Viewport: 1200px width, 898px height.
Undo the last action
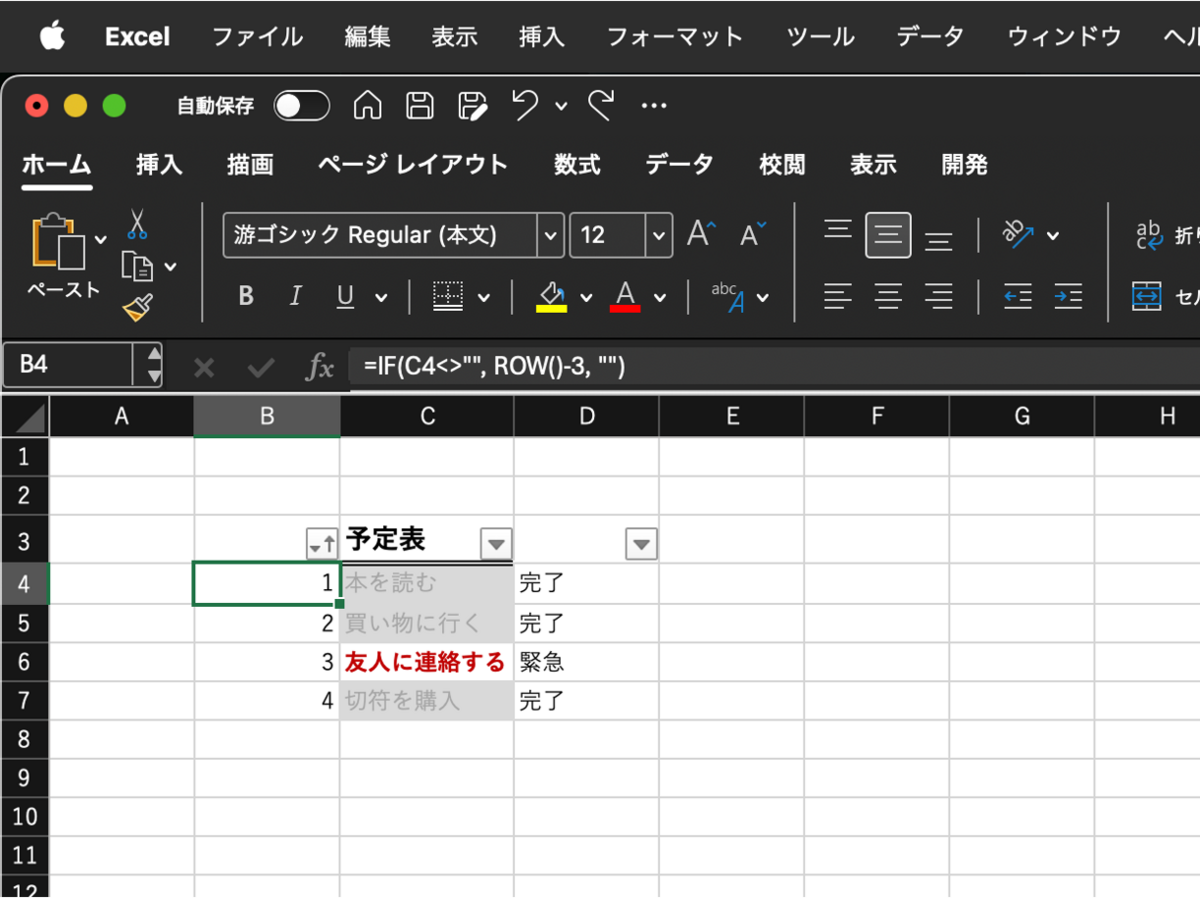click(x=526, y=105)
